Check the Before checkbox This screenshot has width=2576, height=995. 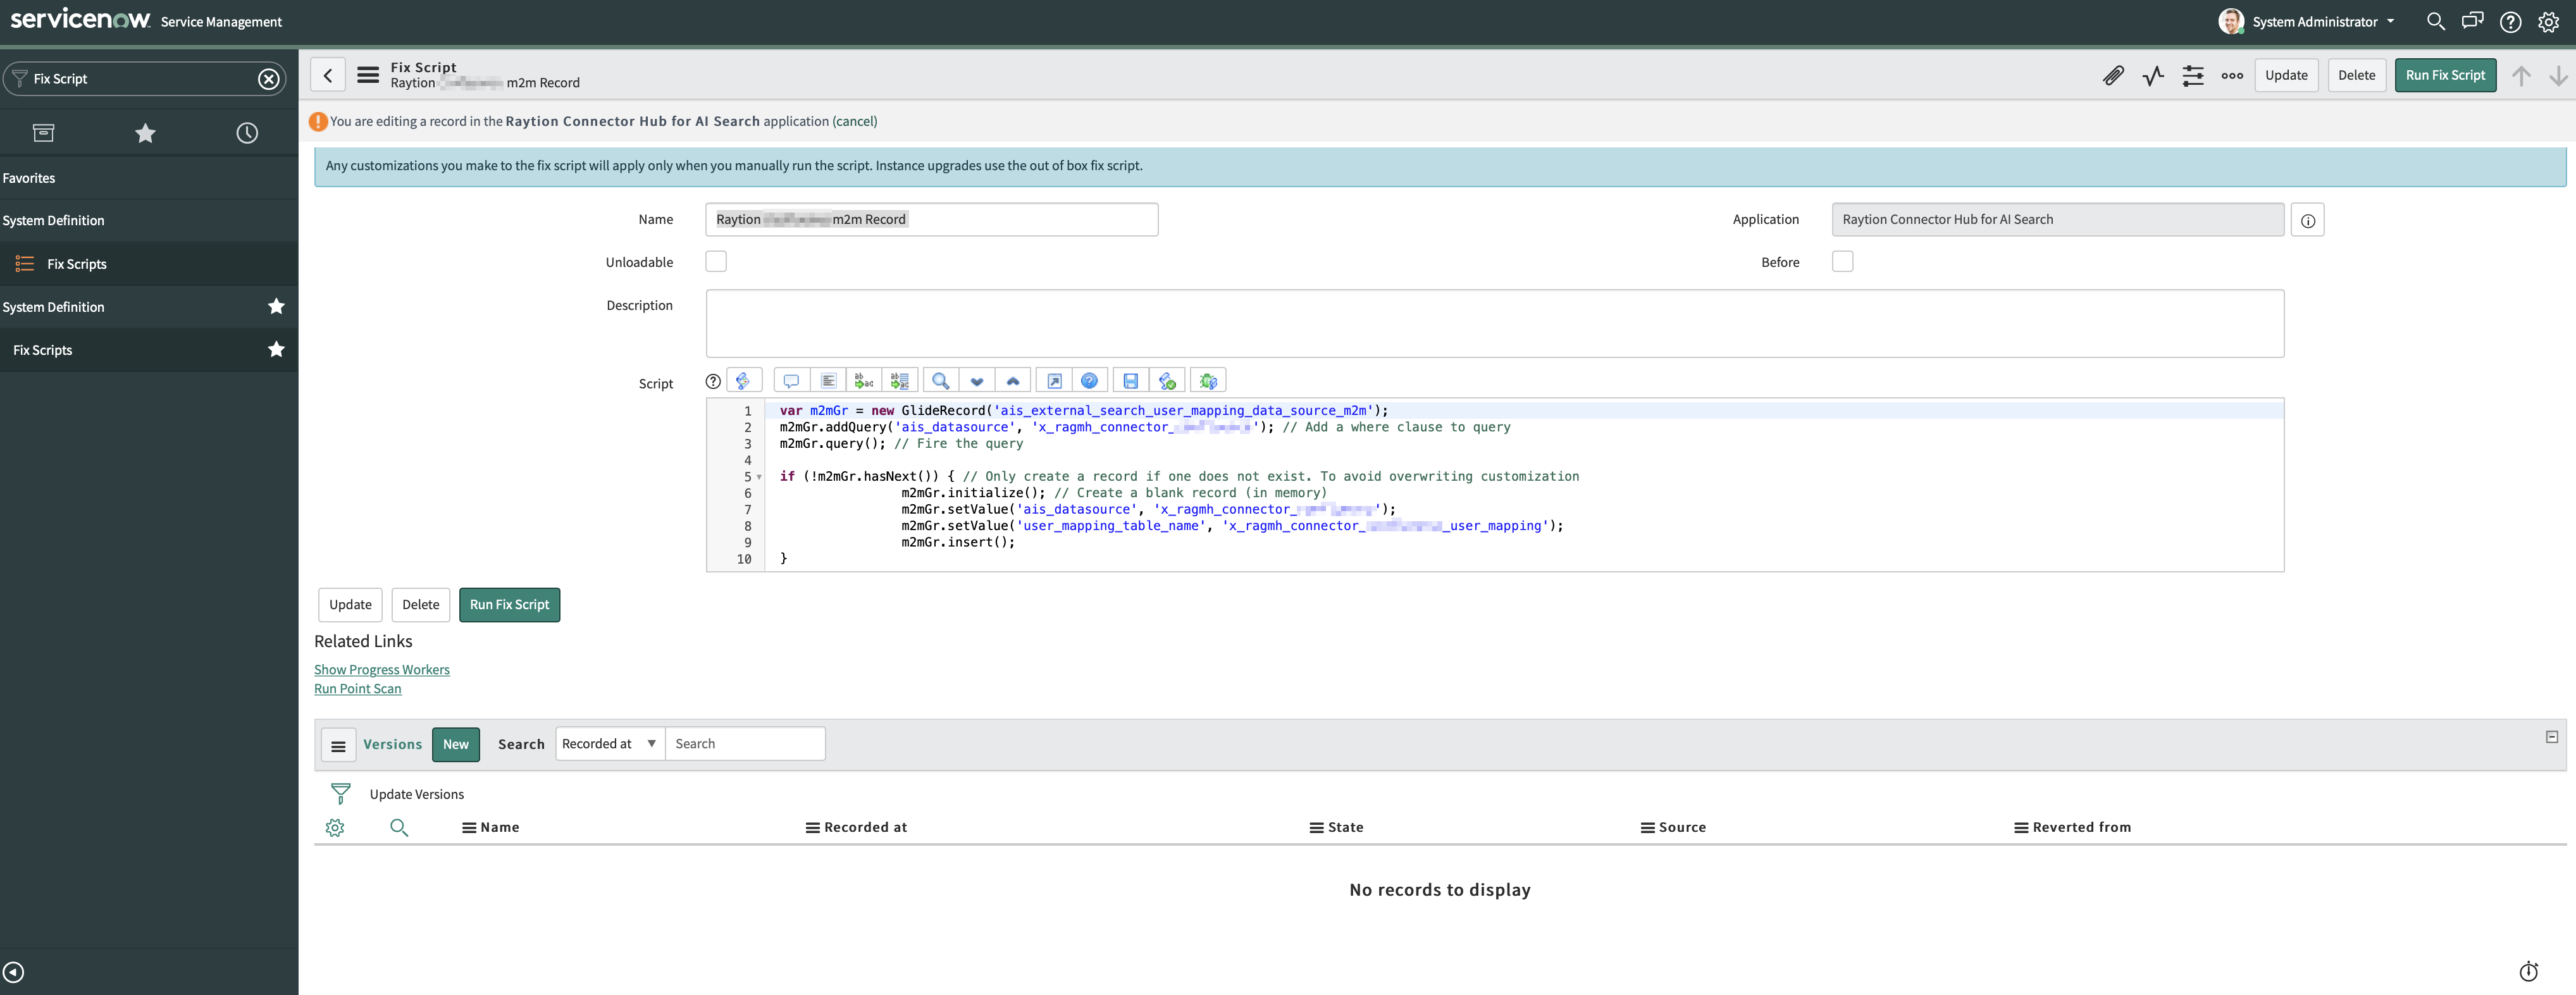pyautogui.click(x=1842, y=262)
